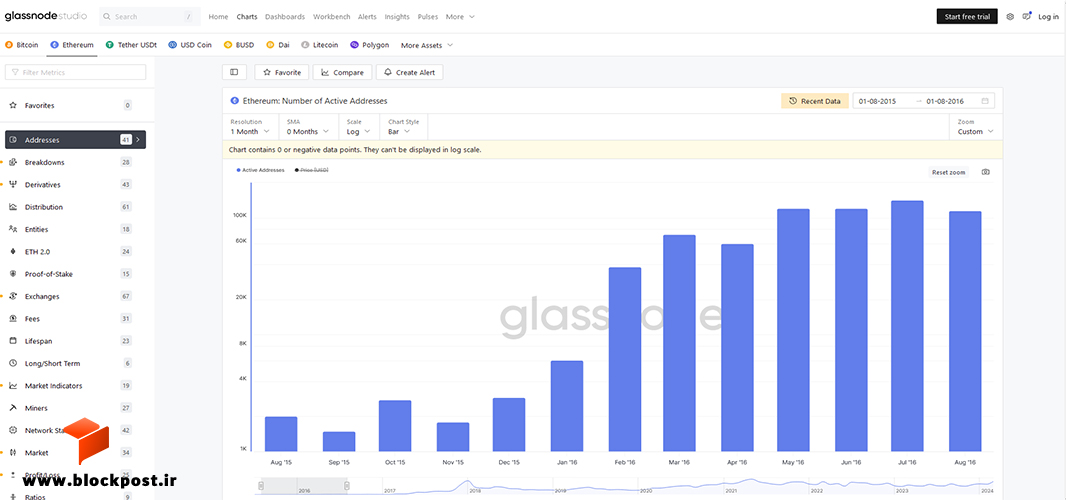Click the BUSD asset icon
The height and width of the screenshot is (500, 1066).
pyautogui.click(x=228, y=45)
